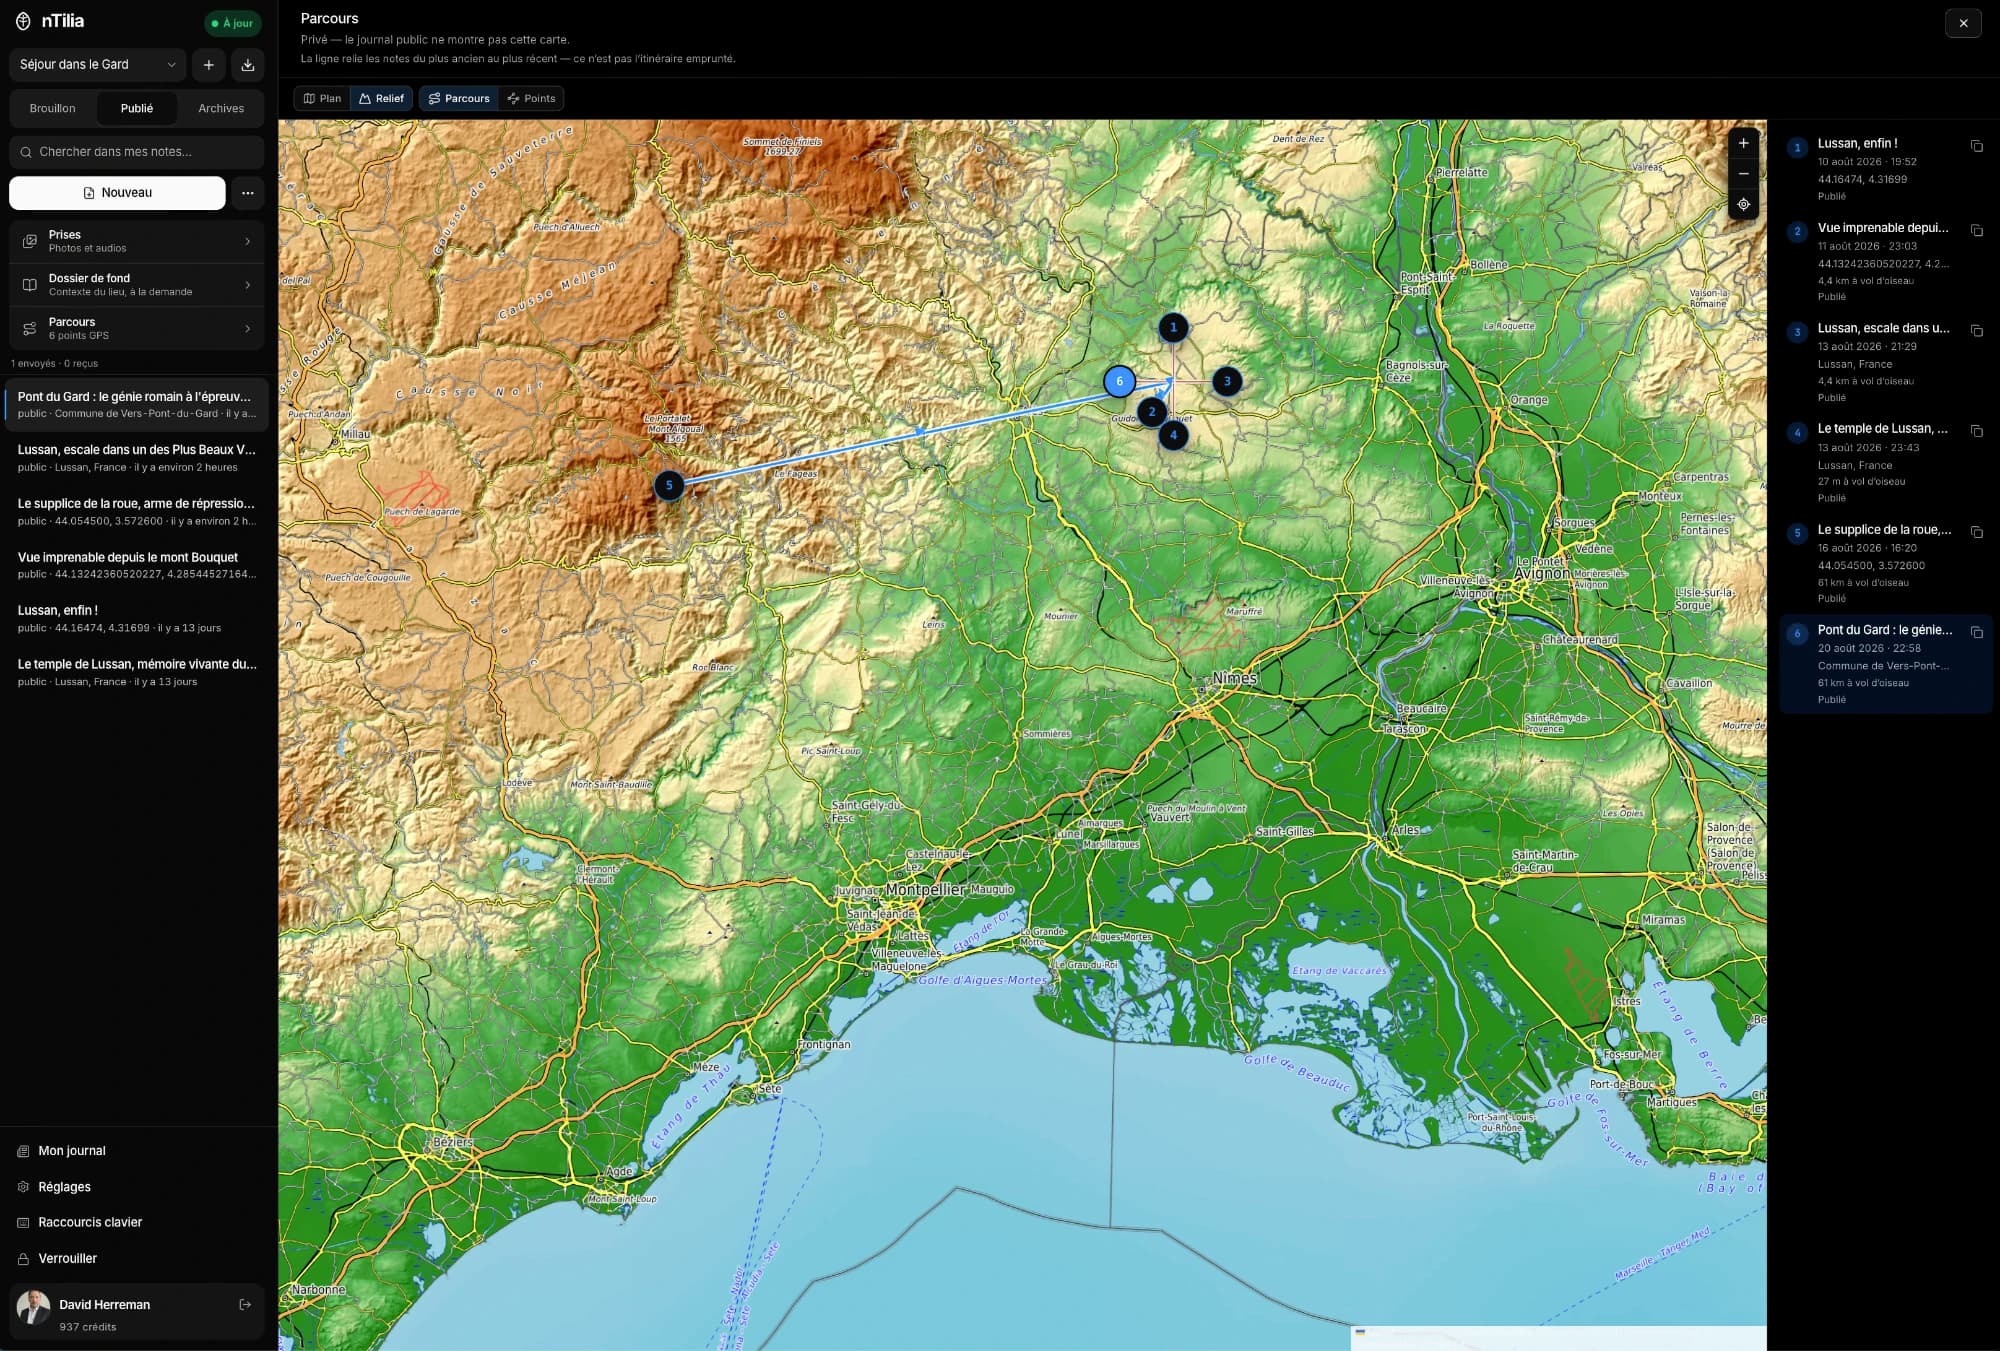This screenshot has width=2000, height=1351.
Task: Copy the 'Vue imprenable depui...' entry
Action: [x=1976, y=230]
